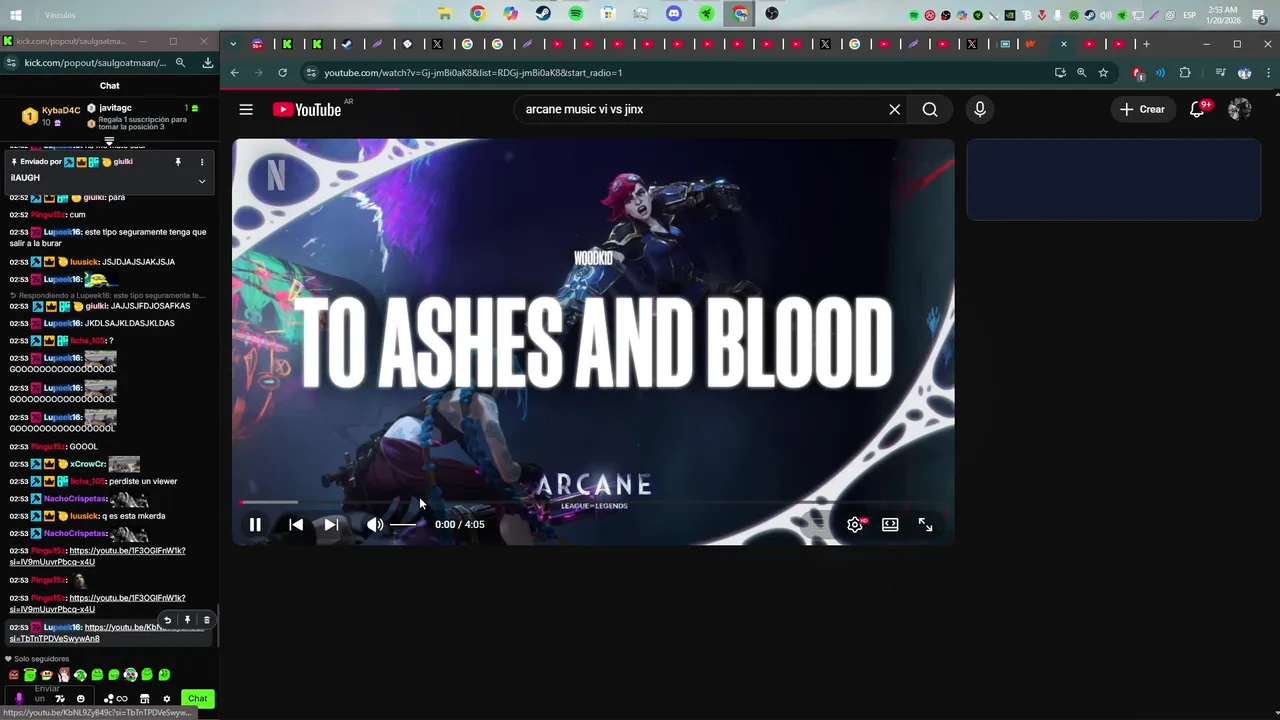The height and width of the screenshot is (720, 1280).
Task: Open the pinned message three-dot options
Action: [x=202, y=162]
